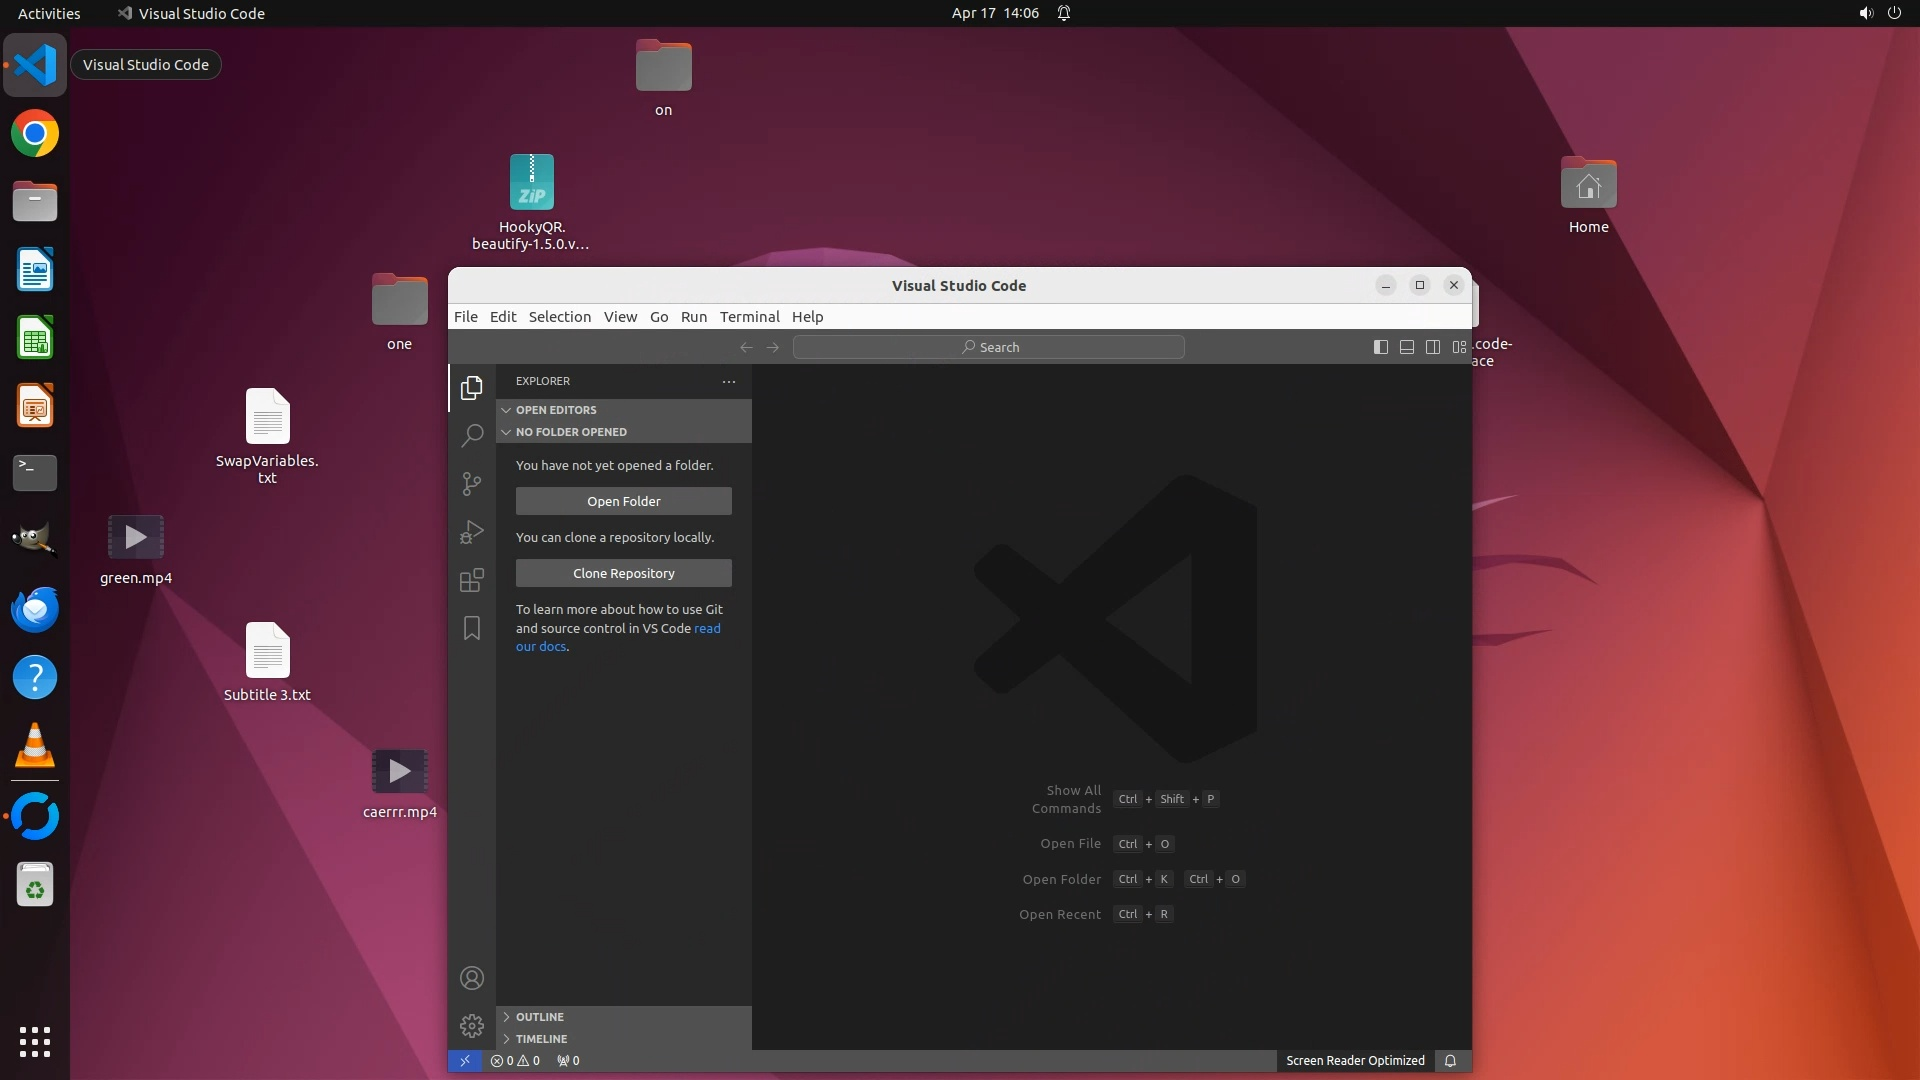This screenshot has height=1080, width=1920.
Task: Open the Extensions view
Action: coord(472,580)
